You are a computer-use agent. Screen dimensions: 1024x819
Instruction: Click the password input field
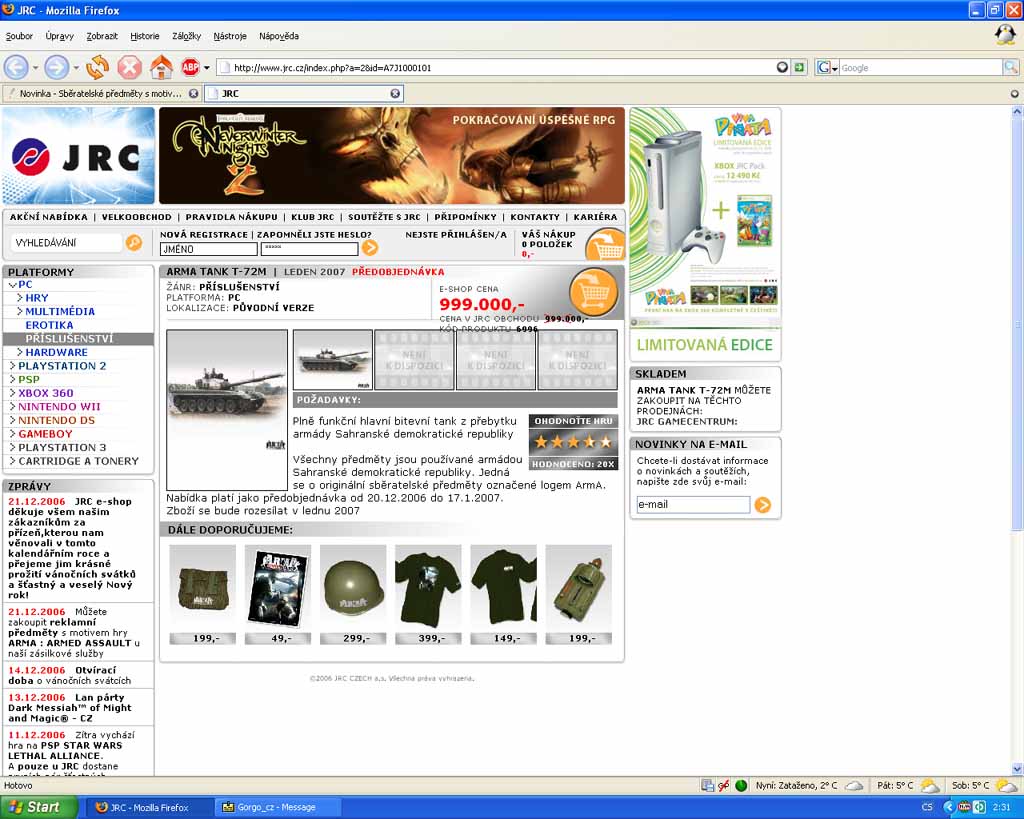310,249
